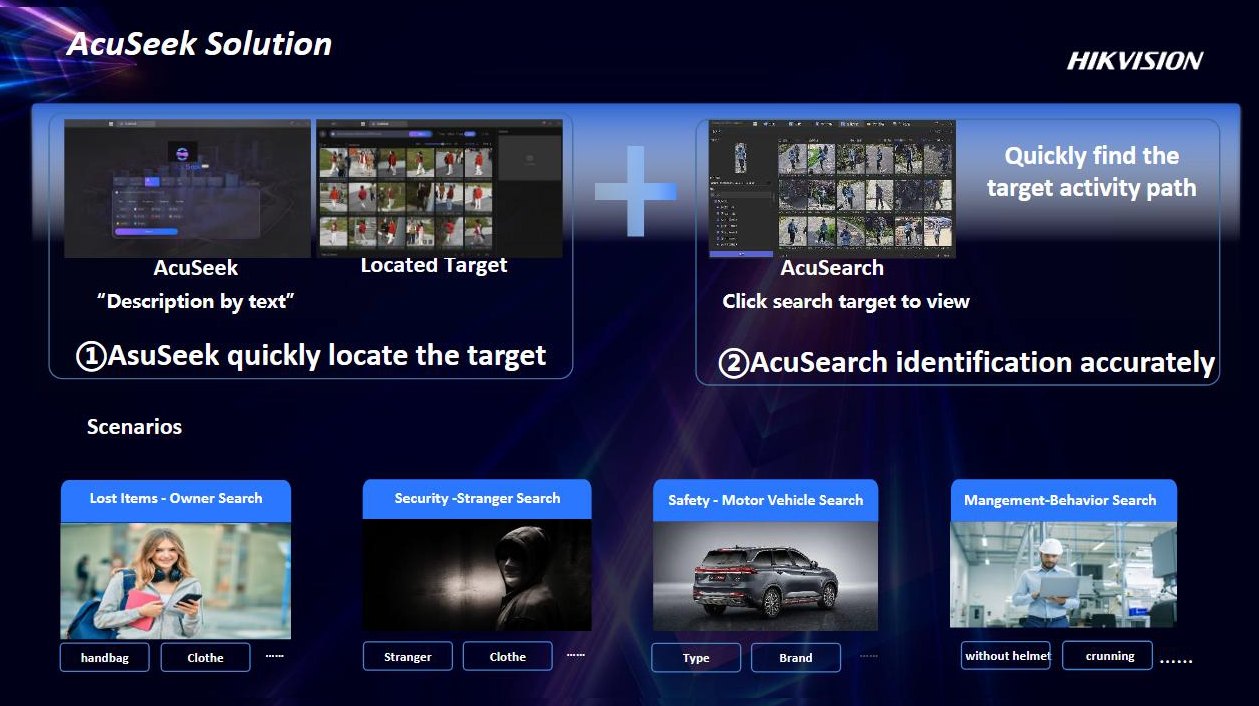The image size is (1259, 706).
Task: Open the AcuSearch results screenshot
Action: coord(831,188)
